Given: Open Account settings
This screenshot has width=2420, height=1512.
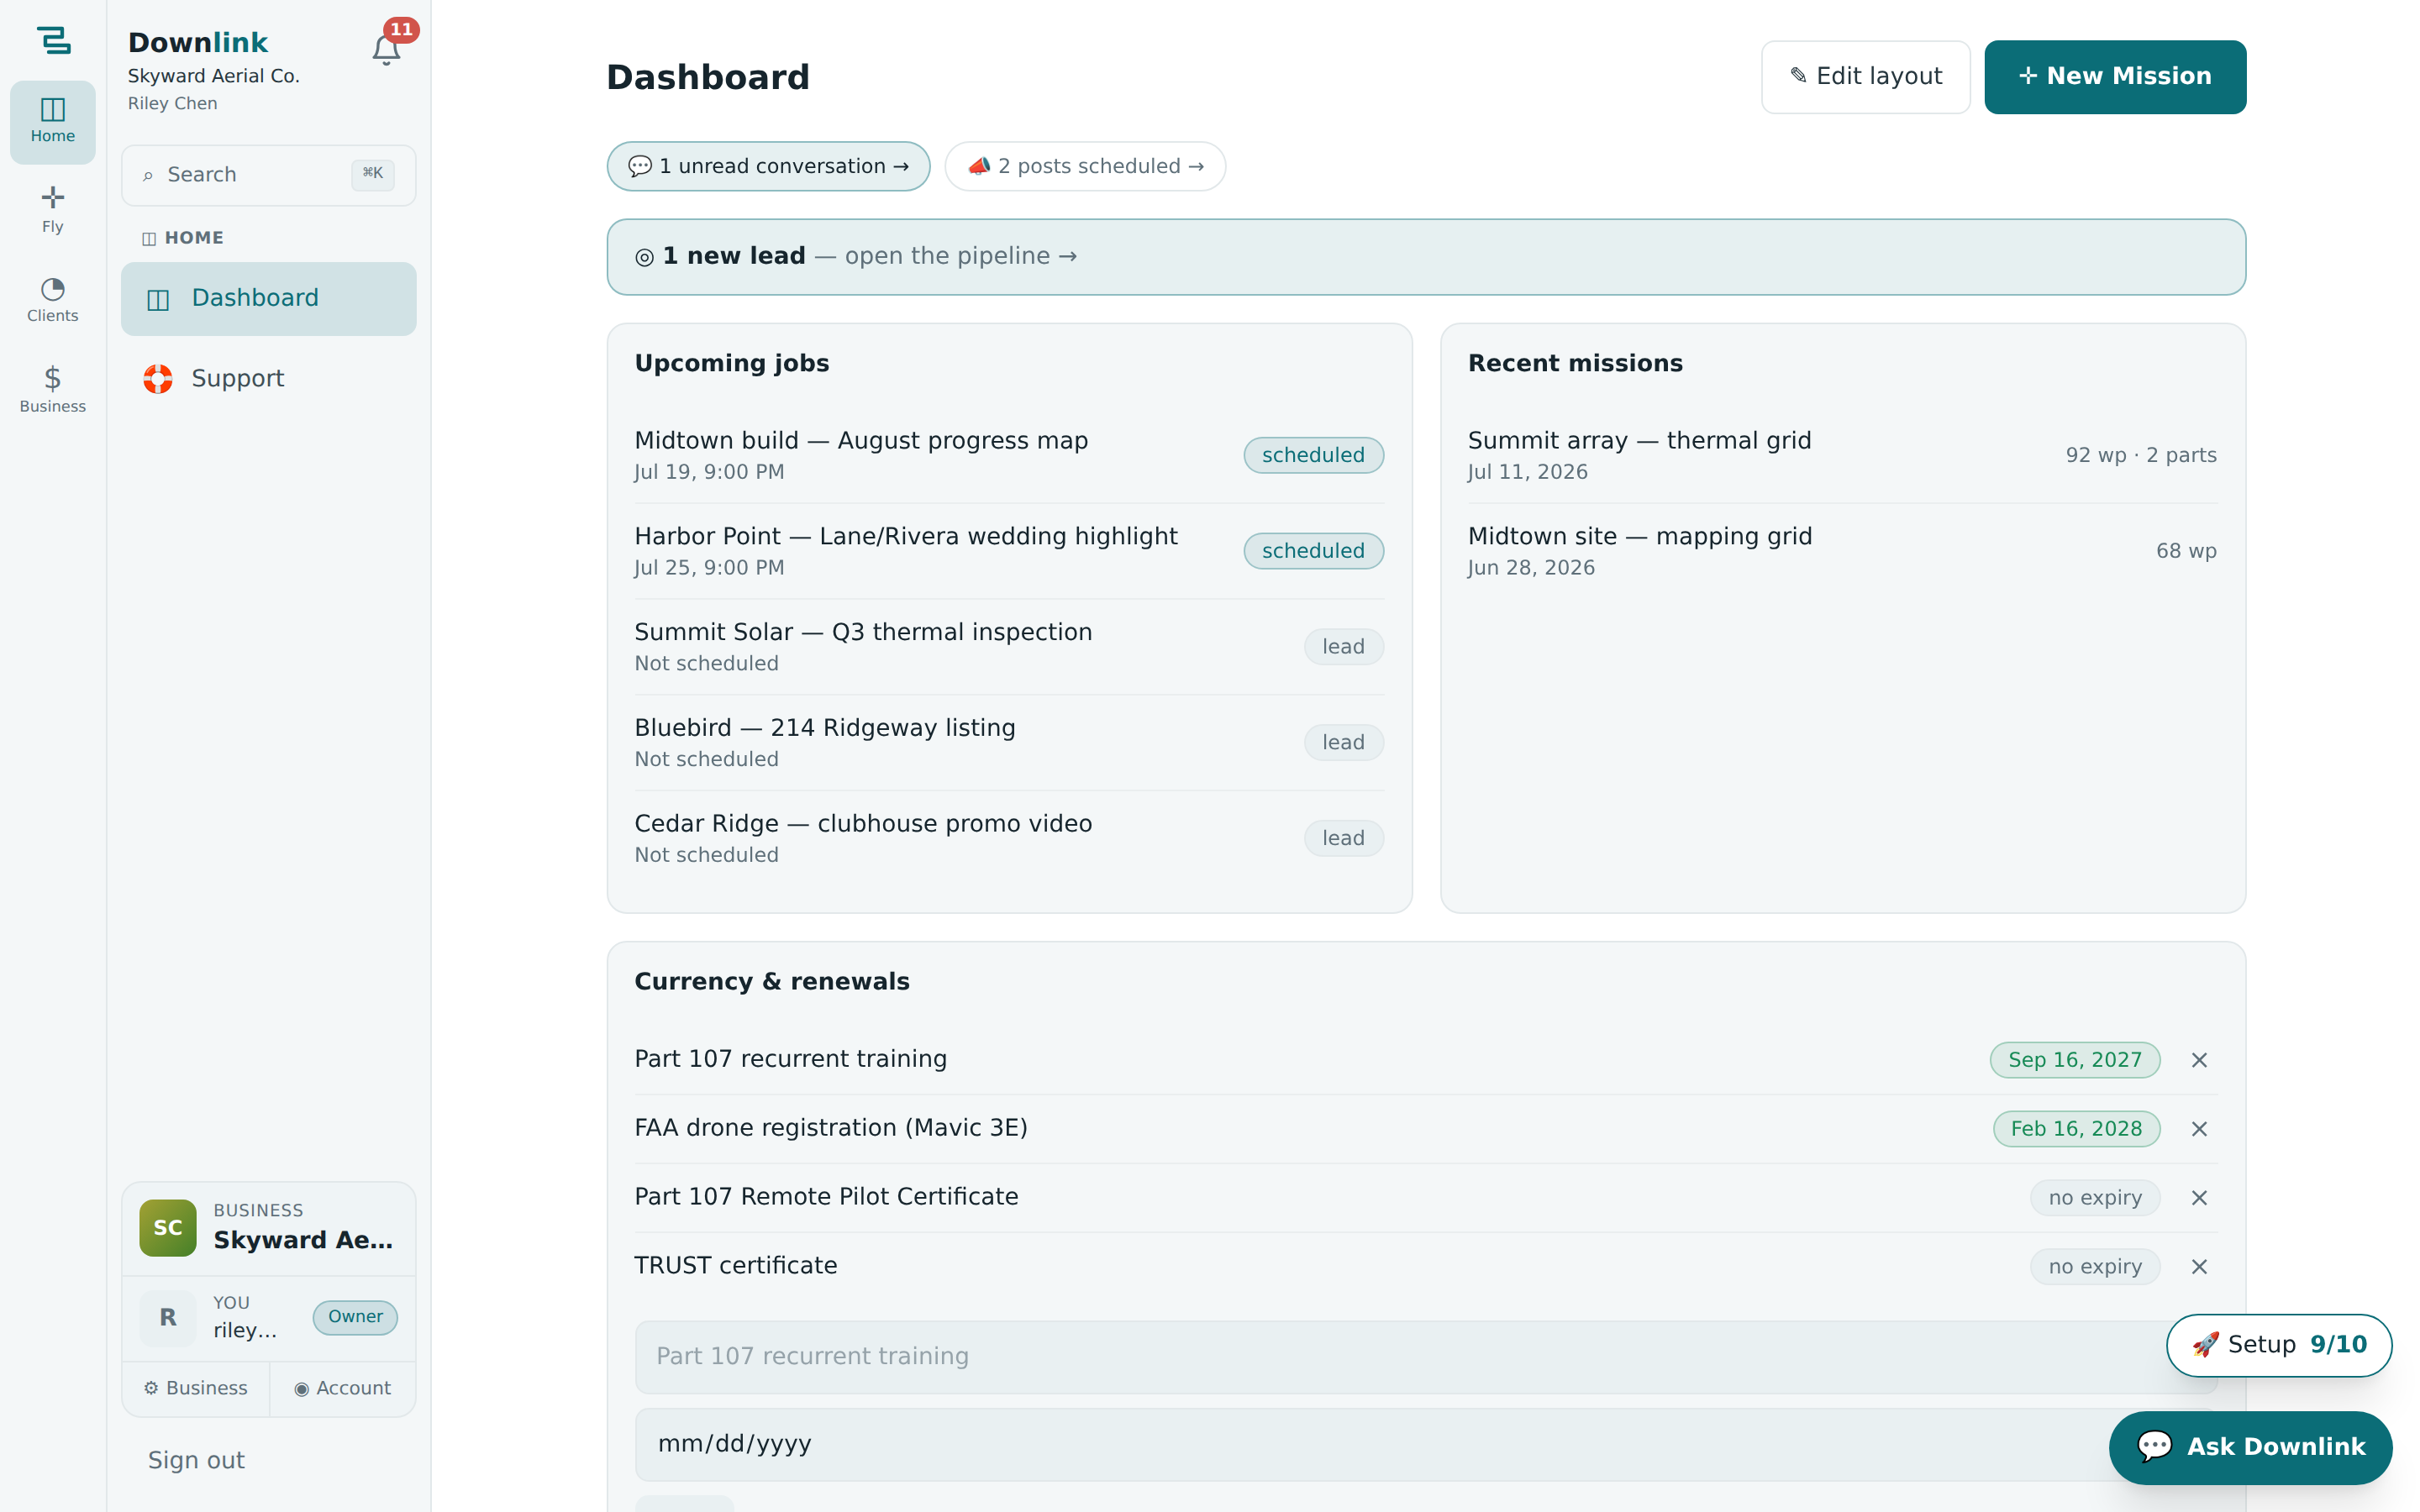Looking at the screenshot, I should 343,1389.
